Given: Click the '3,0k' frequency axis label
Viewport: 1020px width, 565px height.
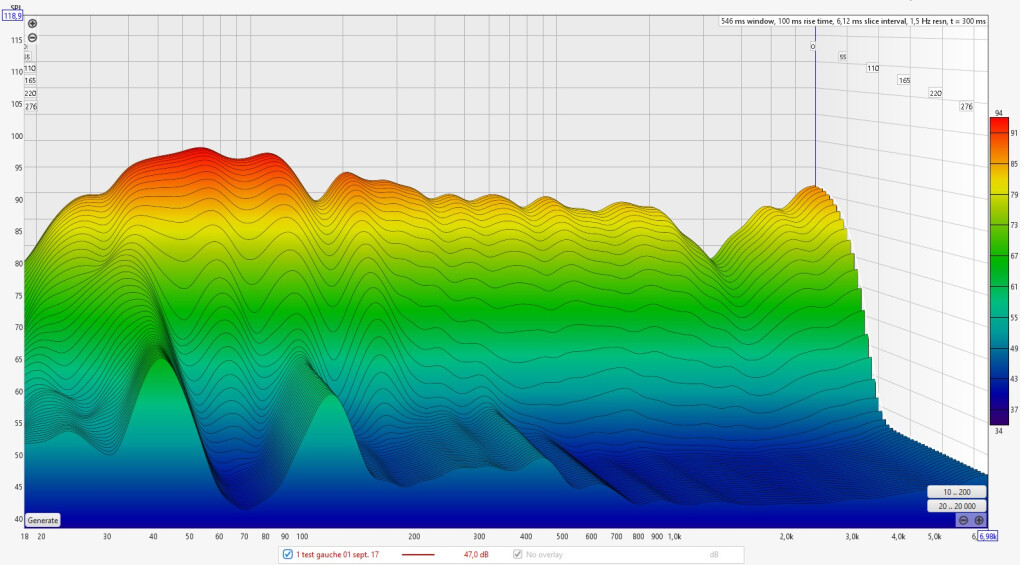Looking at the screenshot, I should tap(852, 537).
